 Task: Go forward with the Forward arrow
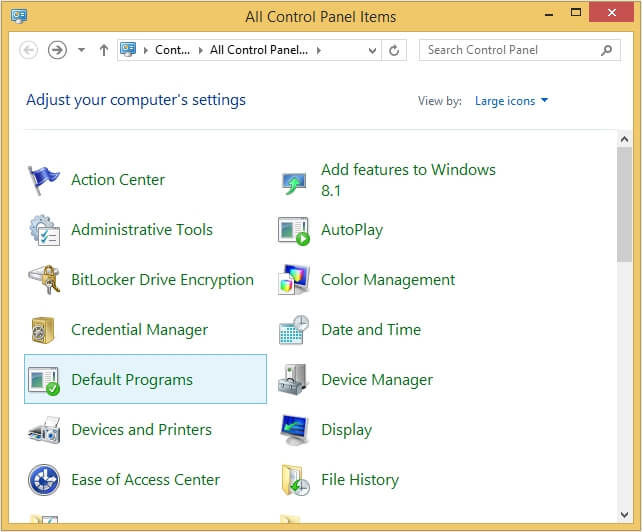(x=57, y=50)
